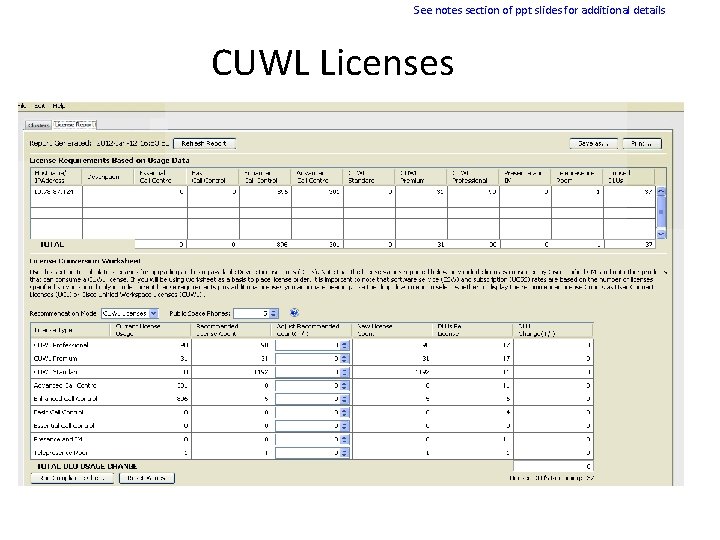Click the CUWL Premium column header in usage table
The height and width of the screenshot is (540, 720).
click(x=420, y=177)
